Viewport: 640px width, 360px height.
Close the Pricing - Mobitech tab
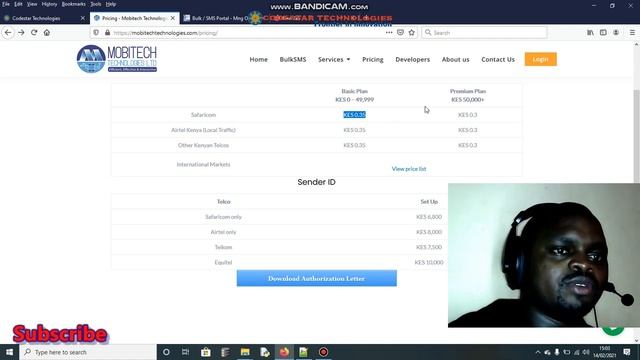(x=173, y=18)
